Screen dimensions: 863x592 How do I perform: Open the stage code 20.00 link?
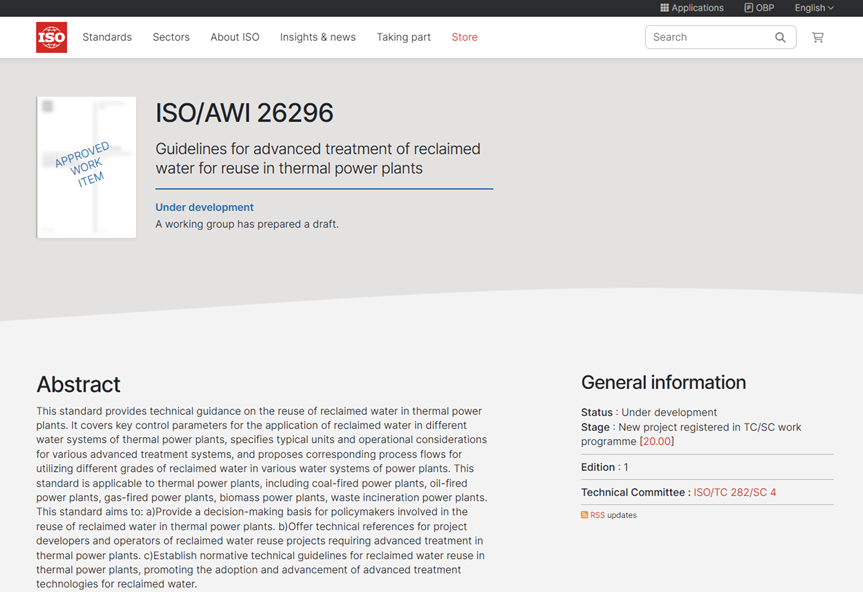click(x=657, y=441)
